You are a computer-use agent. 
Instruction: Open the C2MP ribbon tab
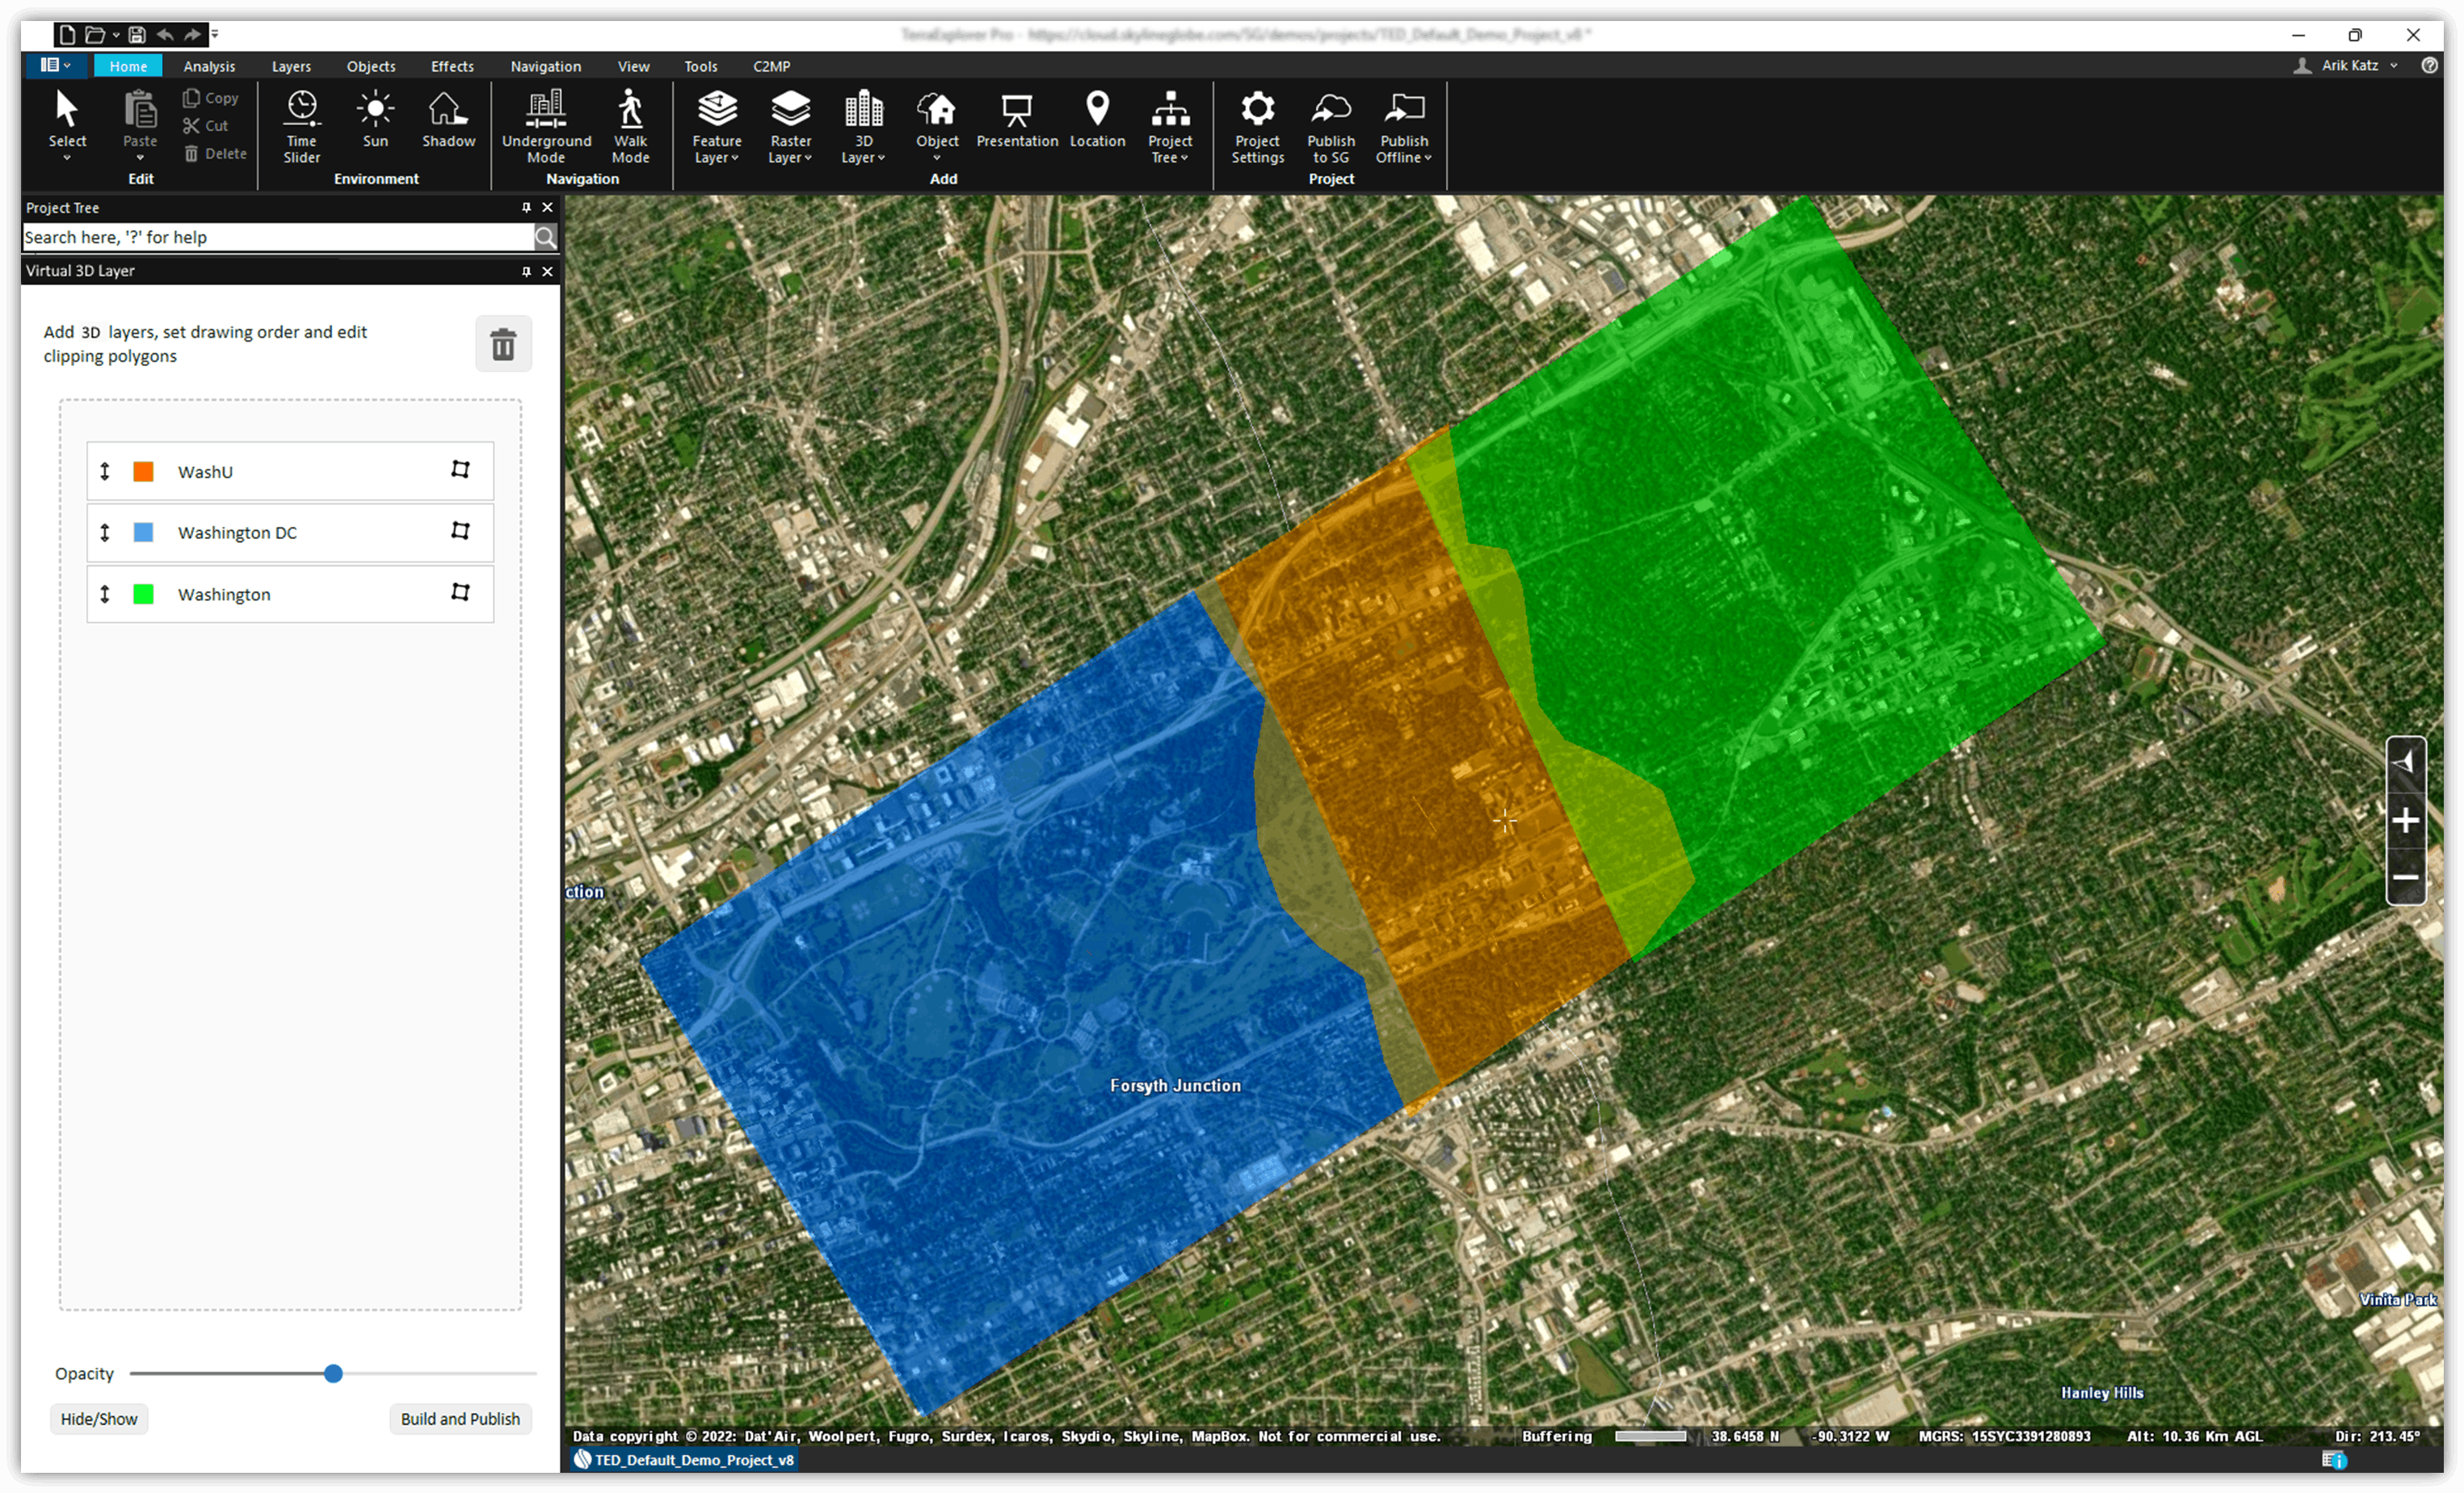point(771,66)
